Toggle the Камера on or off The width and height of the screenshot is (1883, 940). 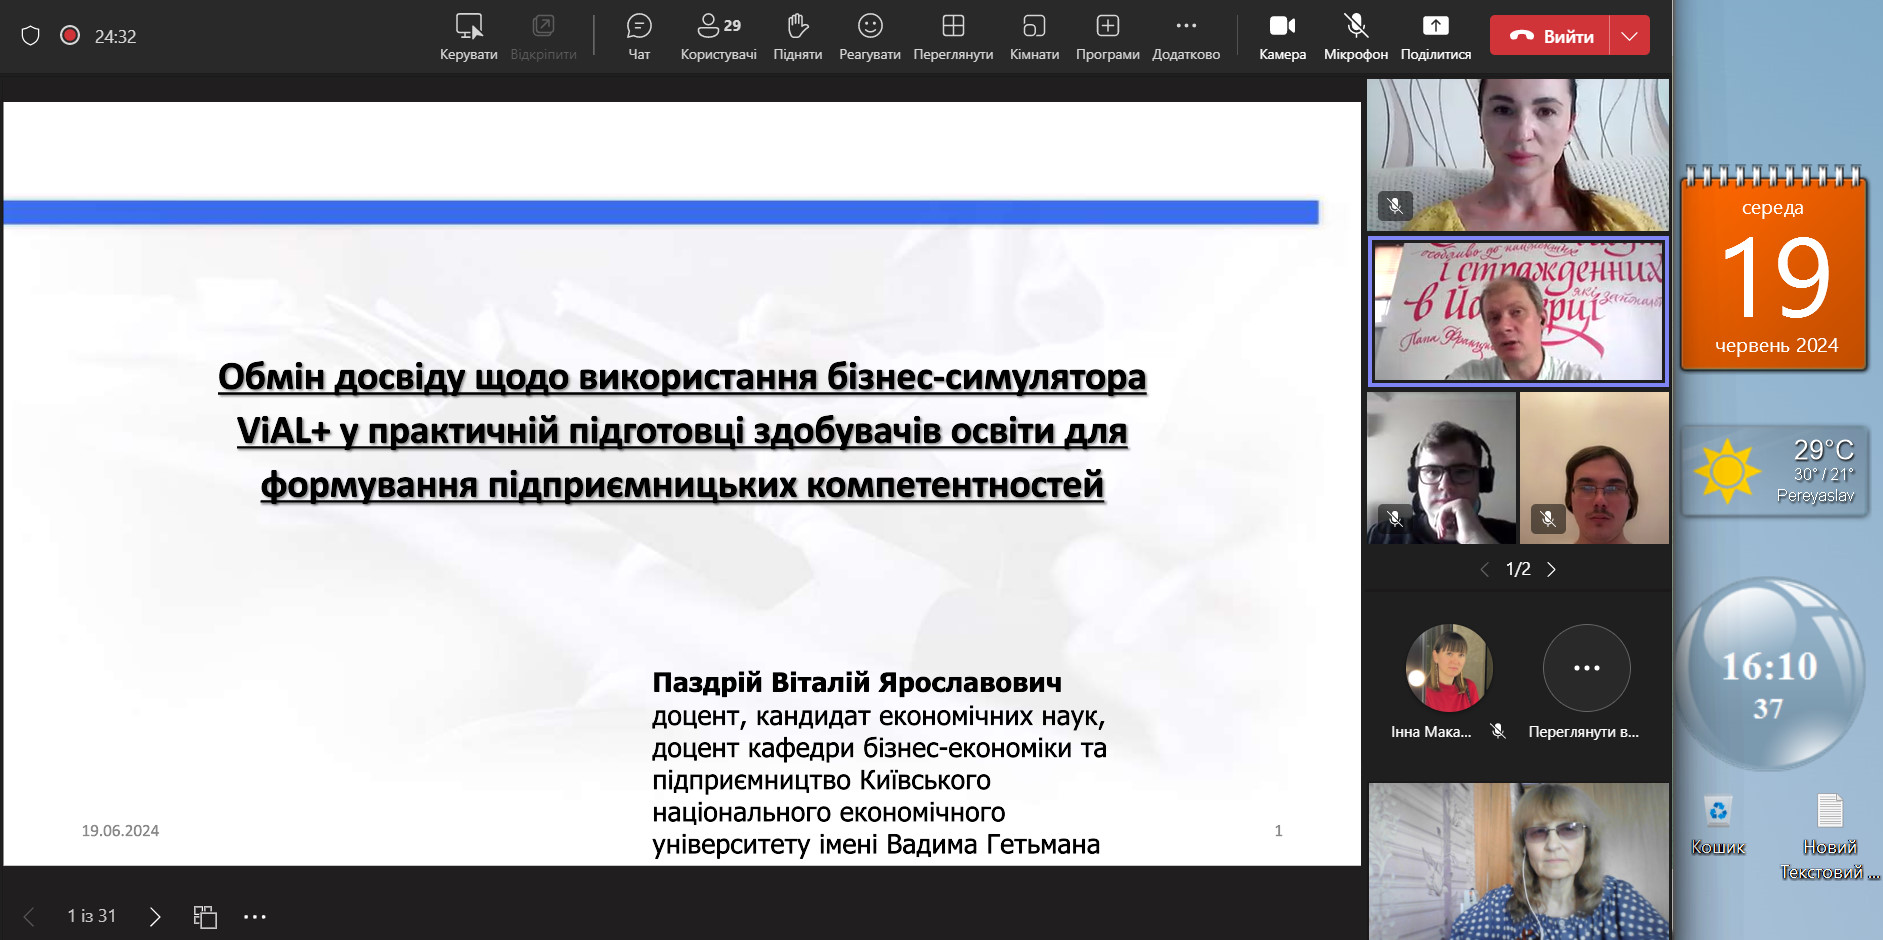point(1282,37)
